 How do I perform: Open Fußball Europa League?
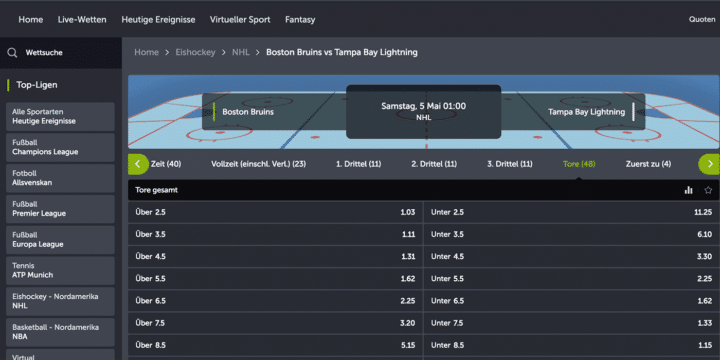pos(60,240)
